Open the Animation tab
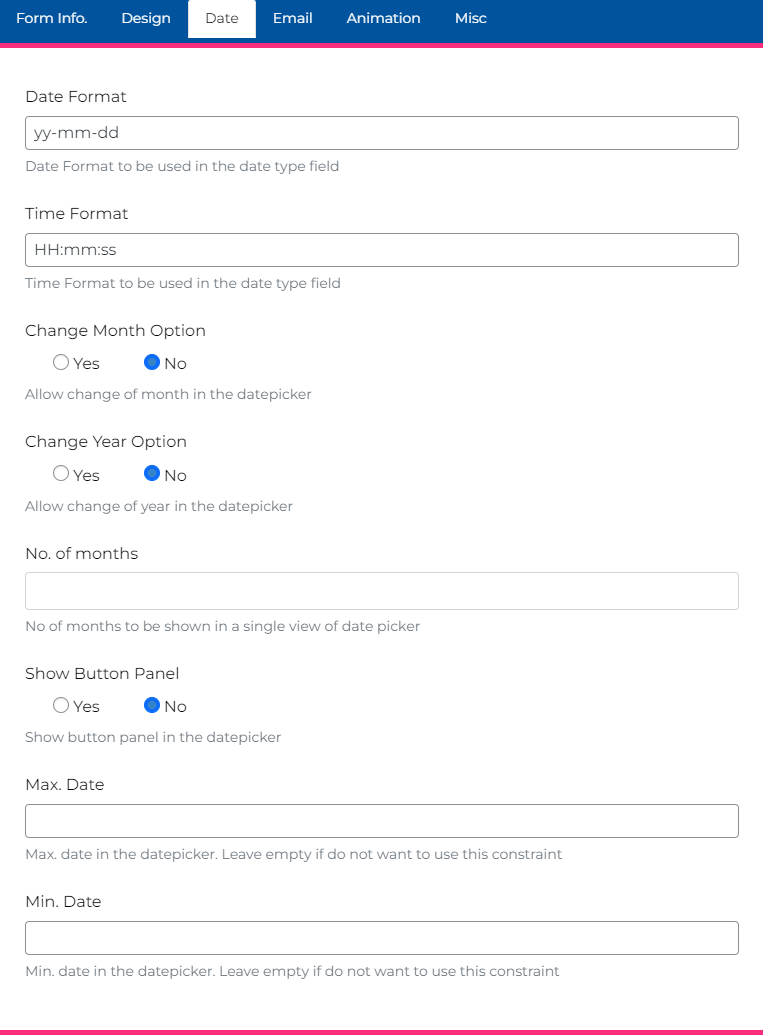This screenshot has height=1036, width=763. (x=383, y=18)
